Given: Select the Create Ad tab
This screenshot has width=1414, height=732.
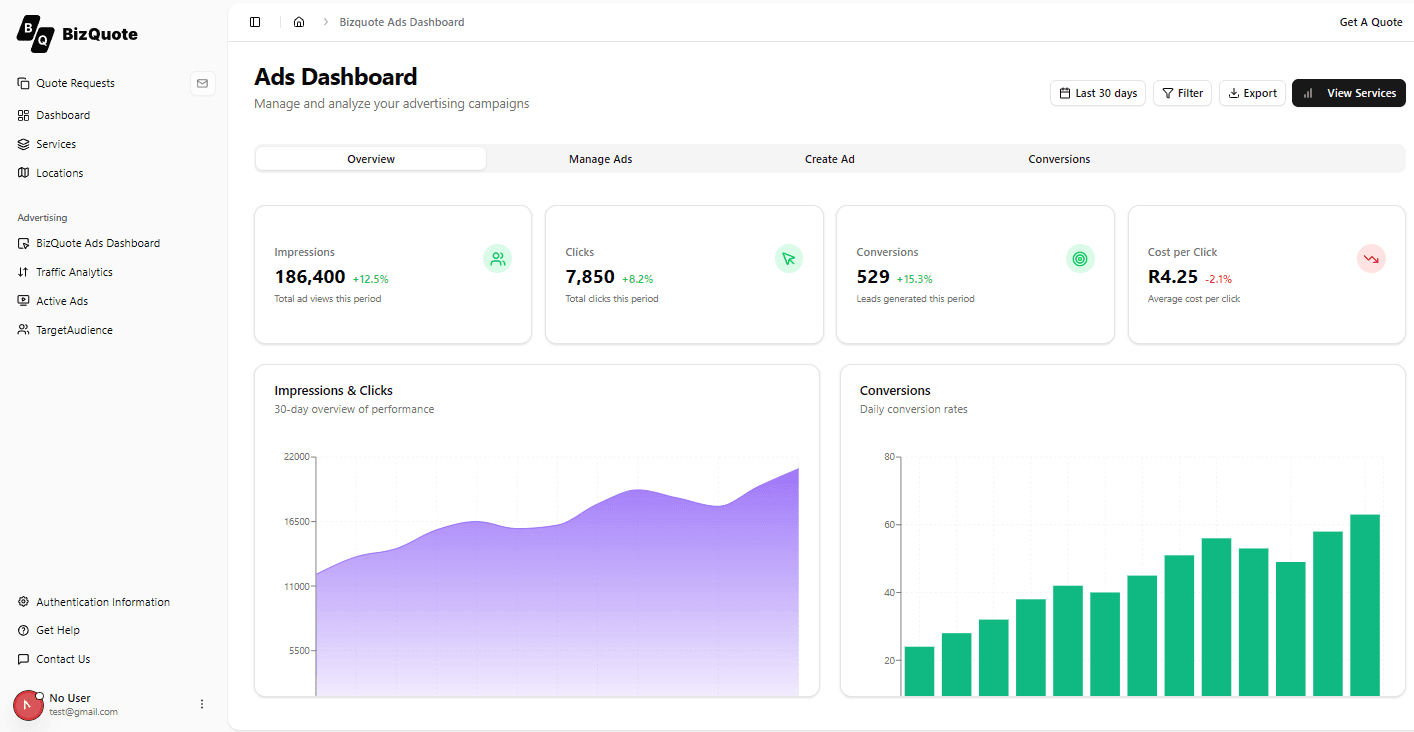Looking at the screenshot, I should point(829,160).
